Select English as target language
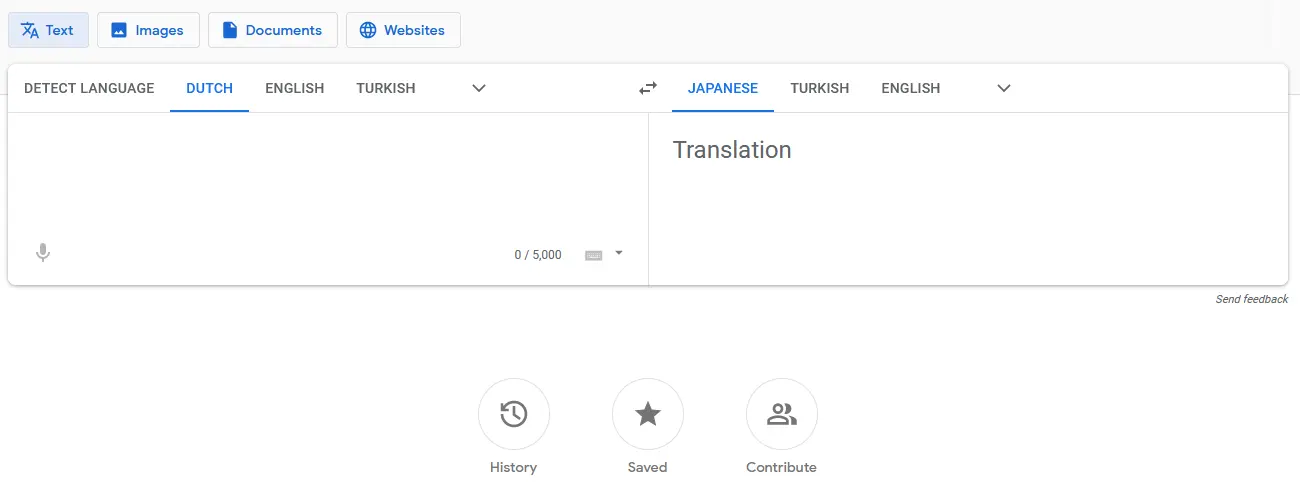 [910, 88]
